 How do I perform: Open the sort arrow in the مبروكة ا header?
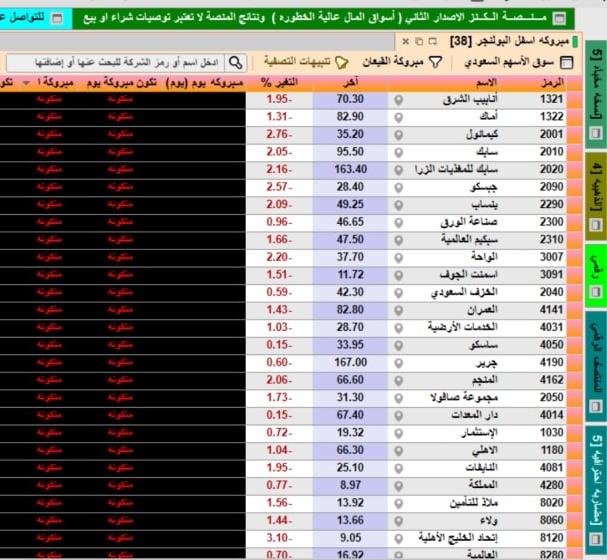[x=26, y=83]
